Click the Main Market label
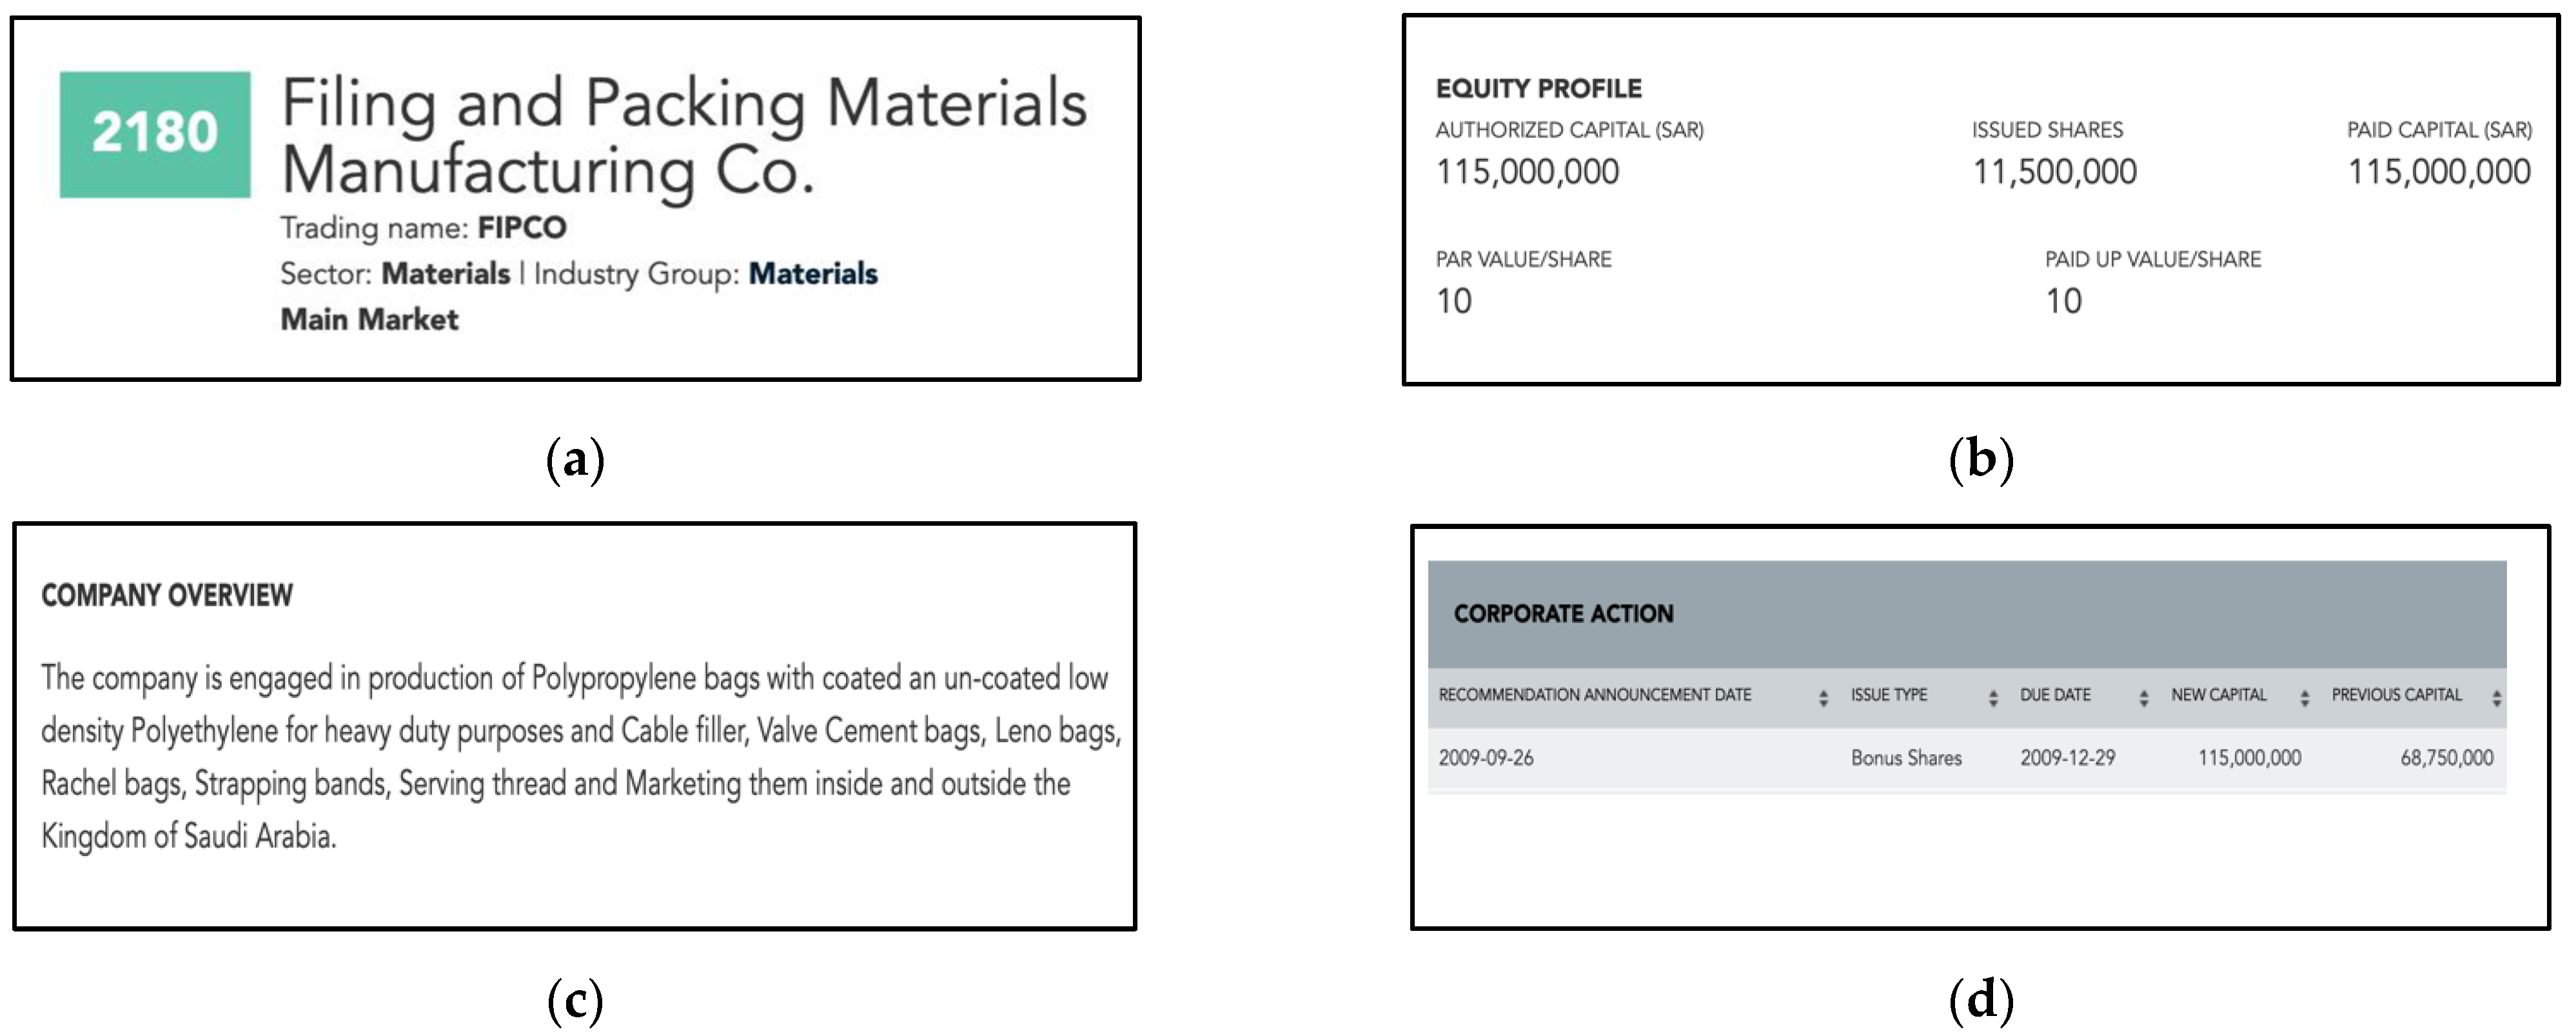 point(369,319)
